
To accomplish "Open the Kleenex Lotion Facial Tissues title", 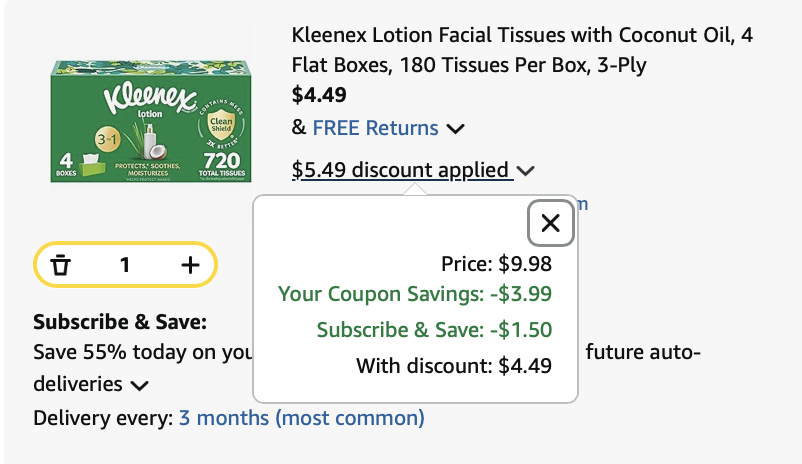I will click(522, 50).
